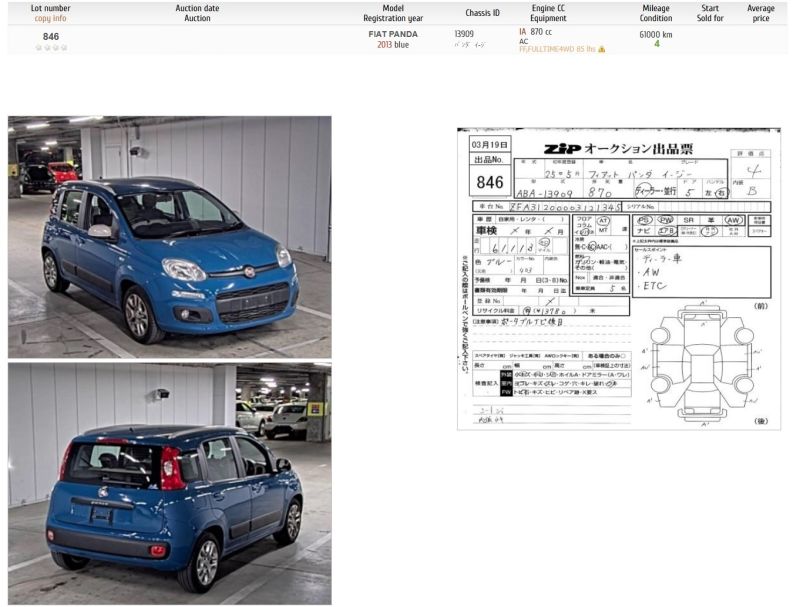Click the 'Engine CC' column header
800x607 pixels.
tap(548, 9)
